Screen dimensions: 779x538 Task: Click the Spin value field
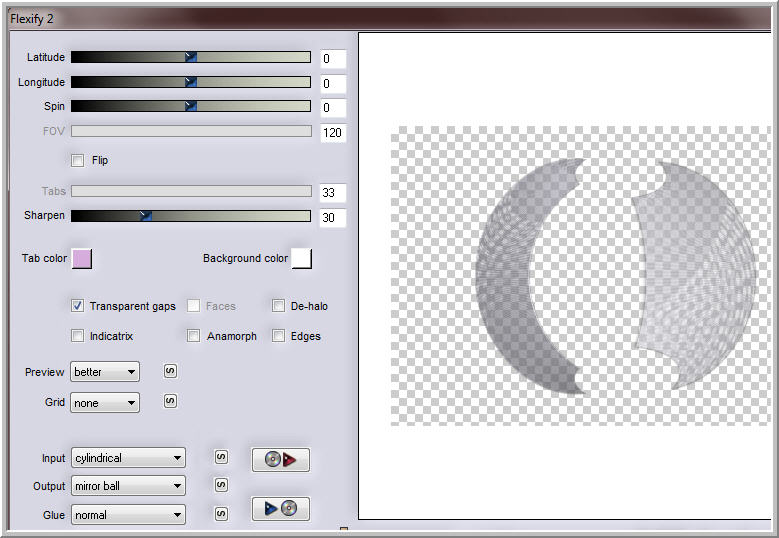[333, 108]
